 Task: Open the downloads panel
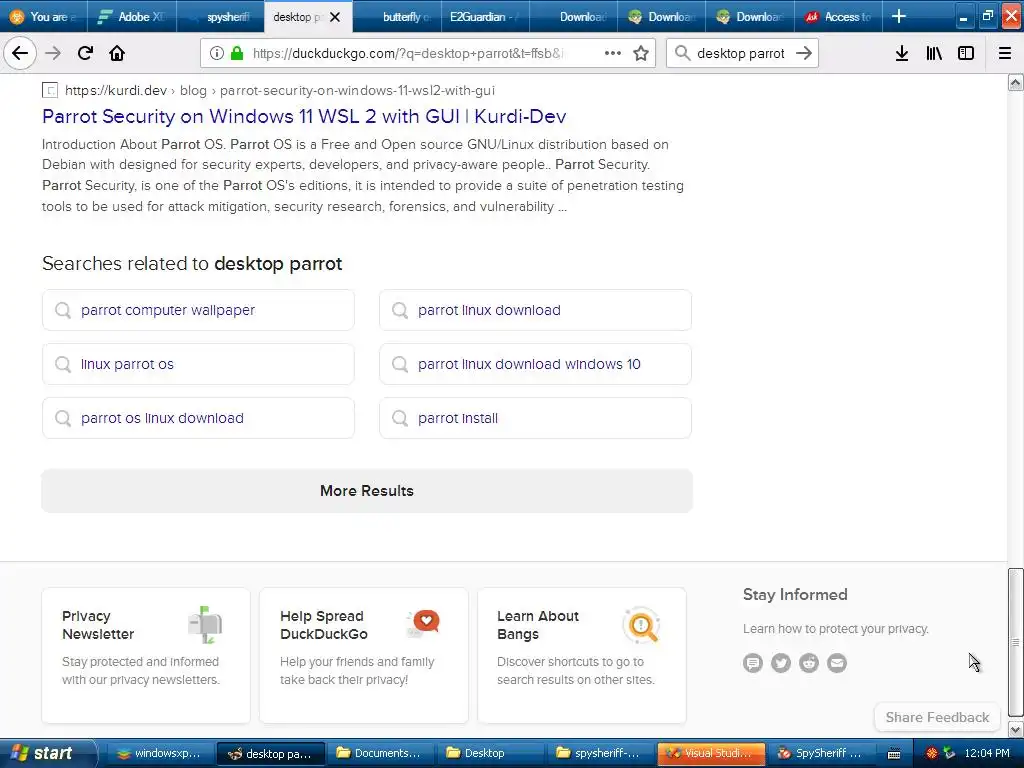902,53
